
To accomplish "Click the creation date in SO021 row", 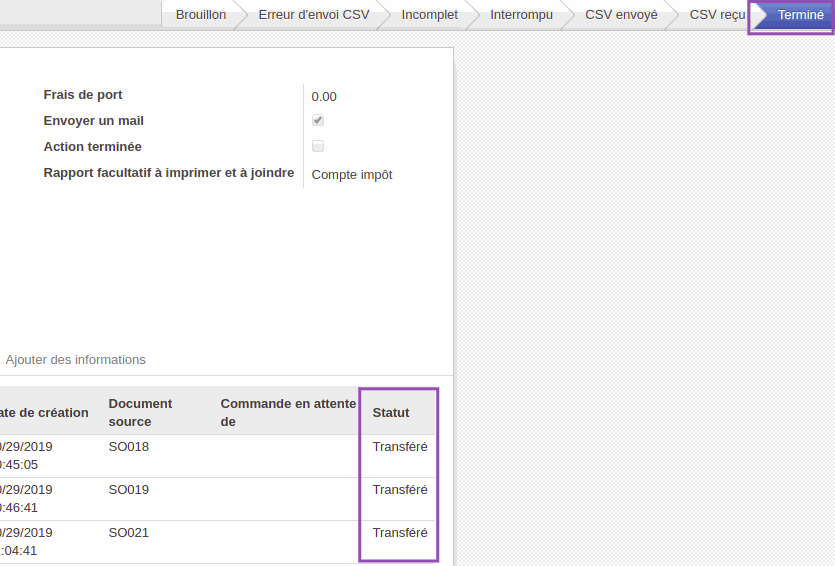I will pyautogui.click(x=26, y=542).
